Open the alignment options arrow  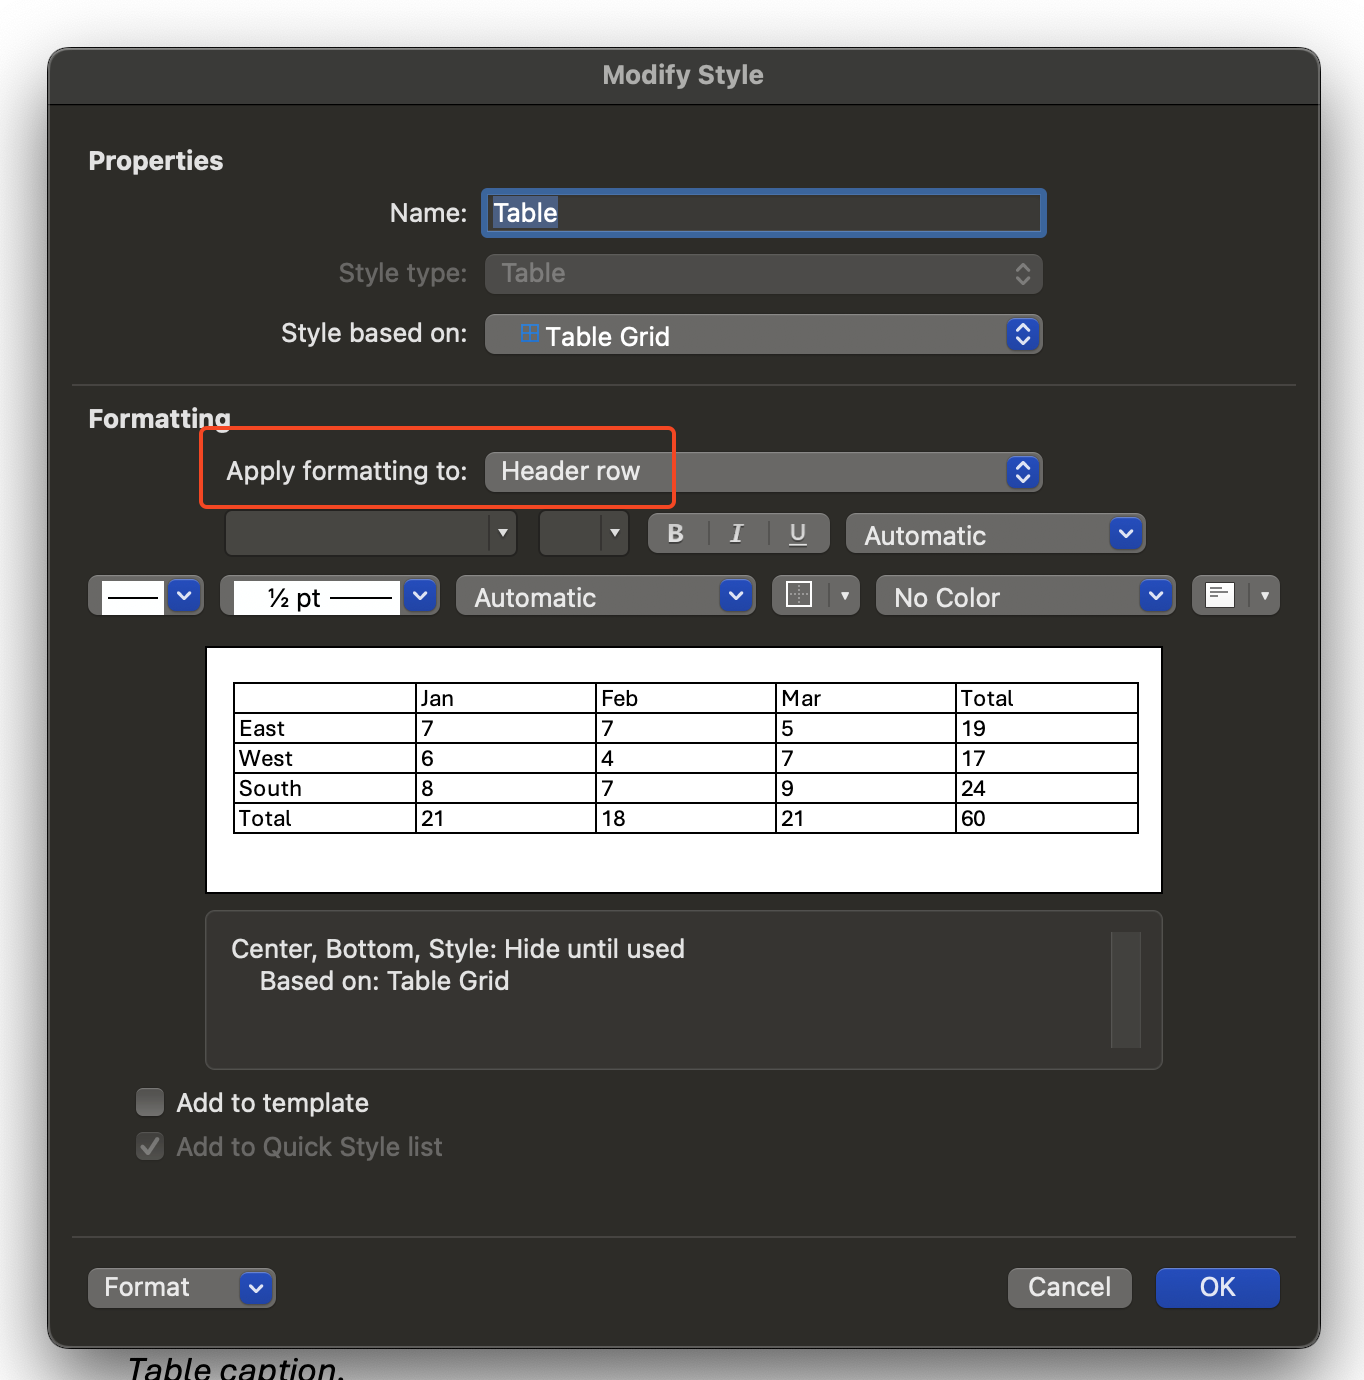click(1265, 596)
